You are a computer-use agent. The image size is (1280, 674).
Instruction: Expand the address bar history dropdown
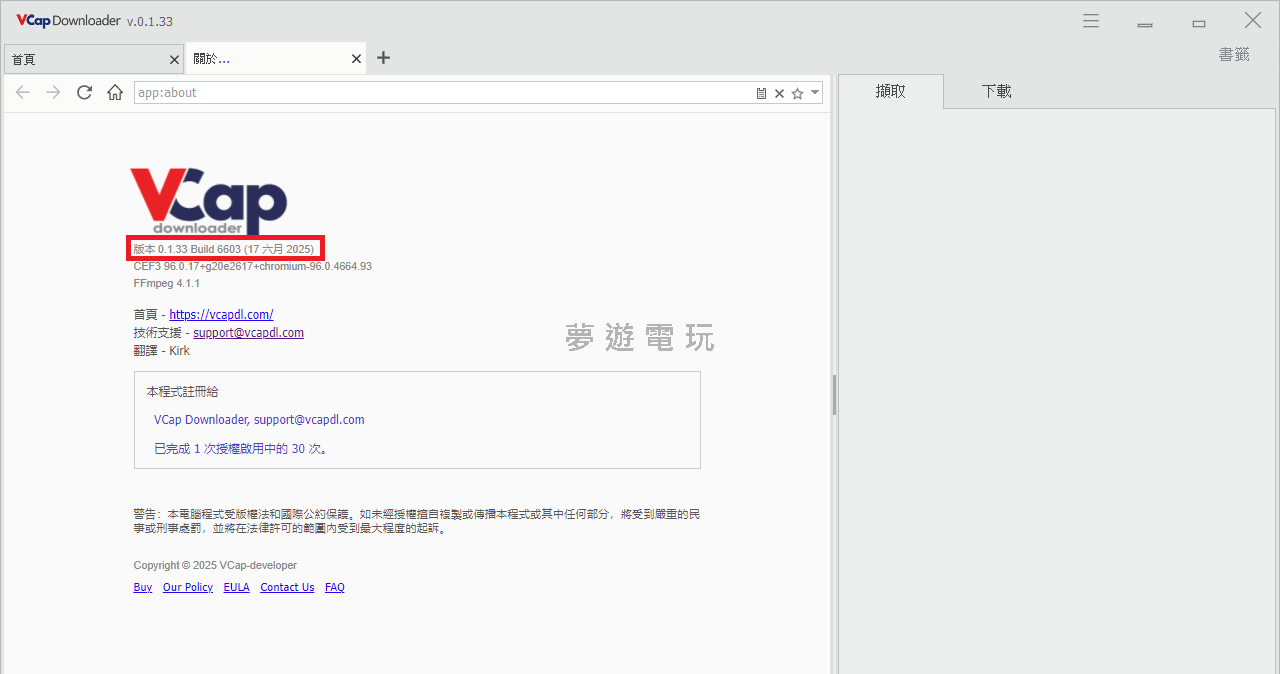click(815, 92)
